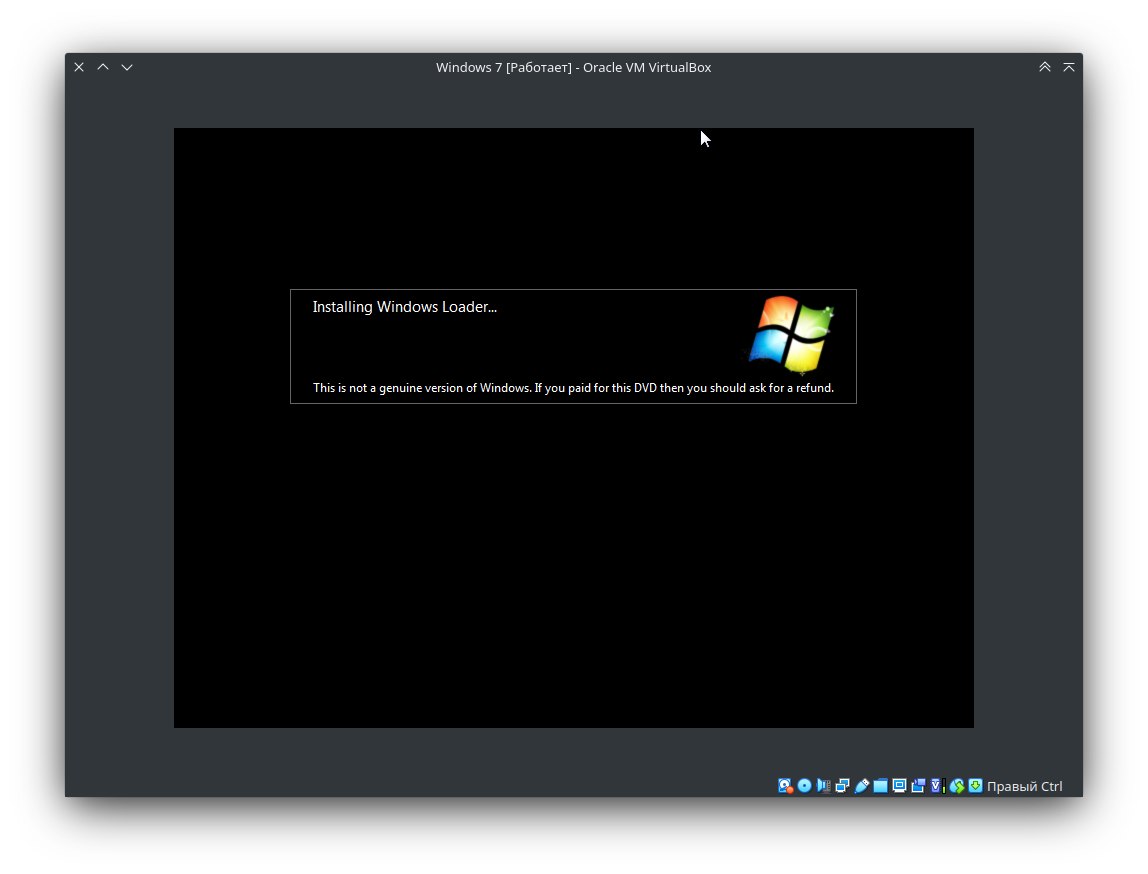Image resolution: width=1148 pixels, height=874 pixels.
Task: Click the 'Installing Windows Loader...' text
Action: coord(405,307)
